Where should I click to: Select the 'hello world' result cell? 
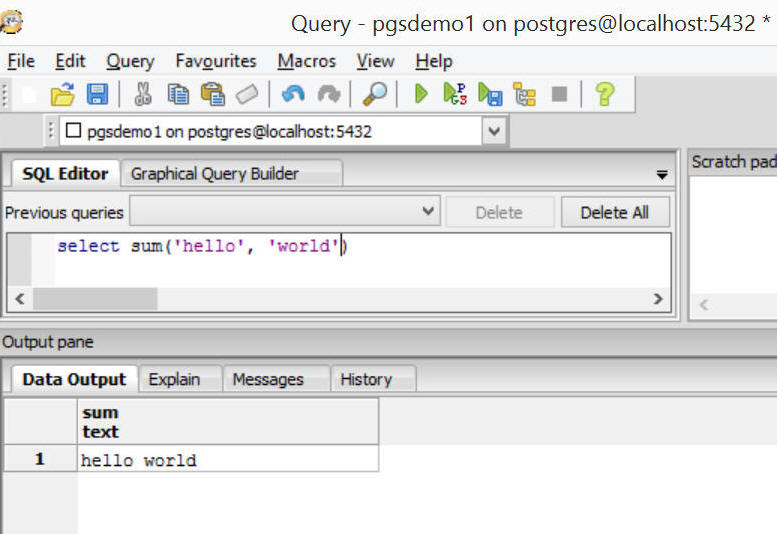(x=227, y=458)
